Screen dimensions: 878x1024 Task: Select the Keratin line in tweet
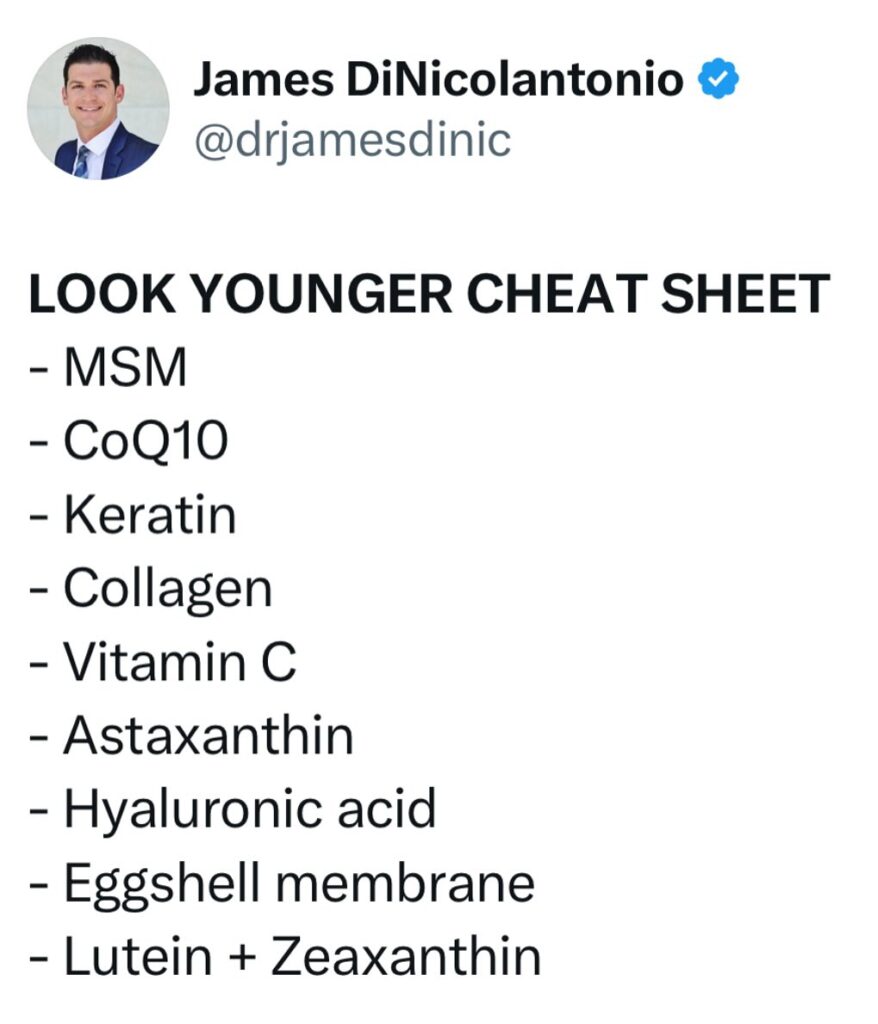pyautogui.click(x=133, y=515)
